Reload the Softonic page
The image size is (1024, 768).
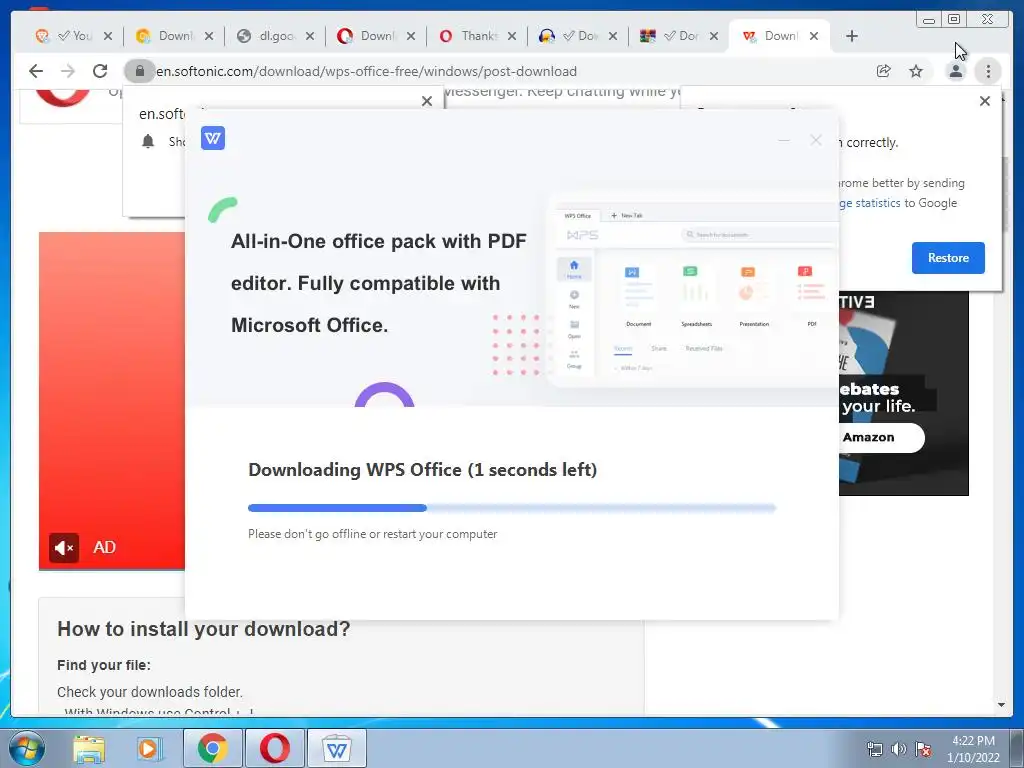[x=100, y=71]
